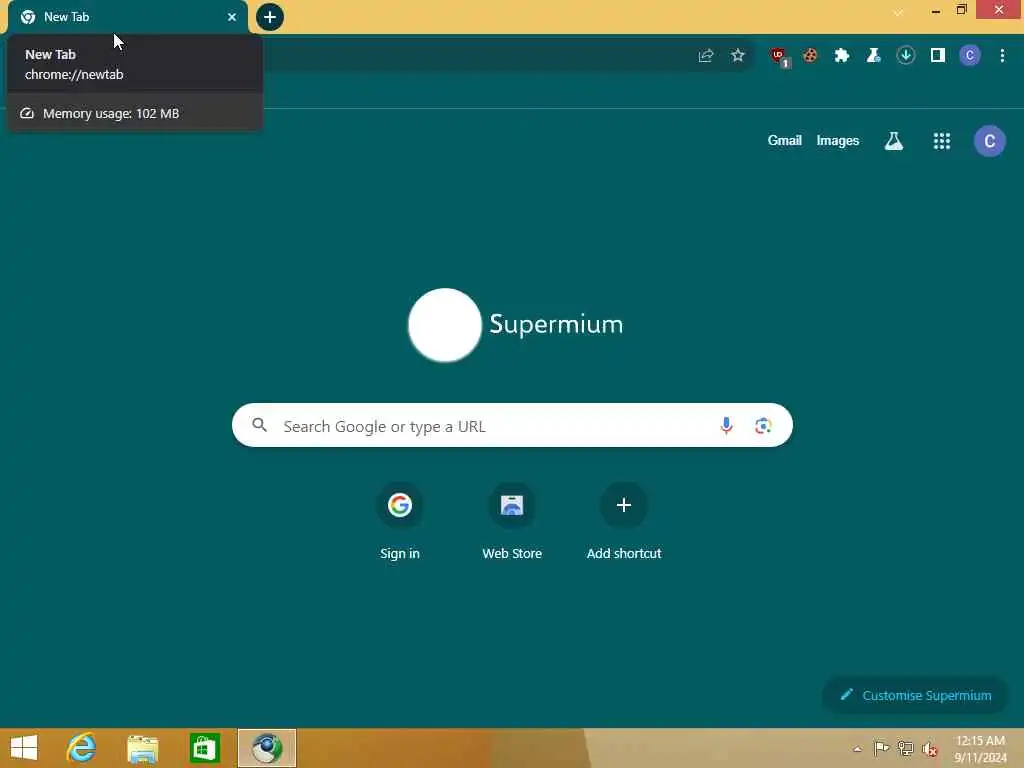Open Gmail link
Viewport: 1024px width, 768px height.
click(784, 140)
